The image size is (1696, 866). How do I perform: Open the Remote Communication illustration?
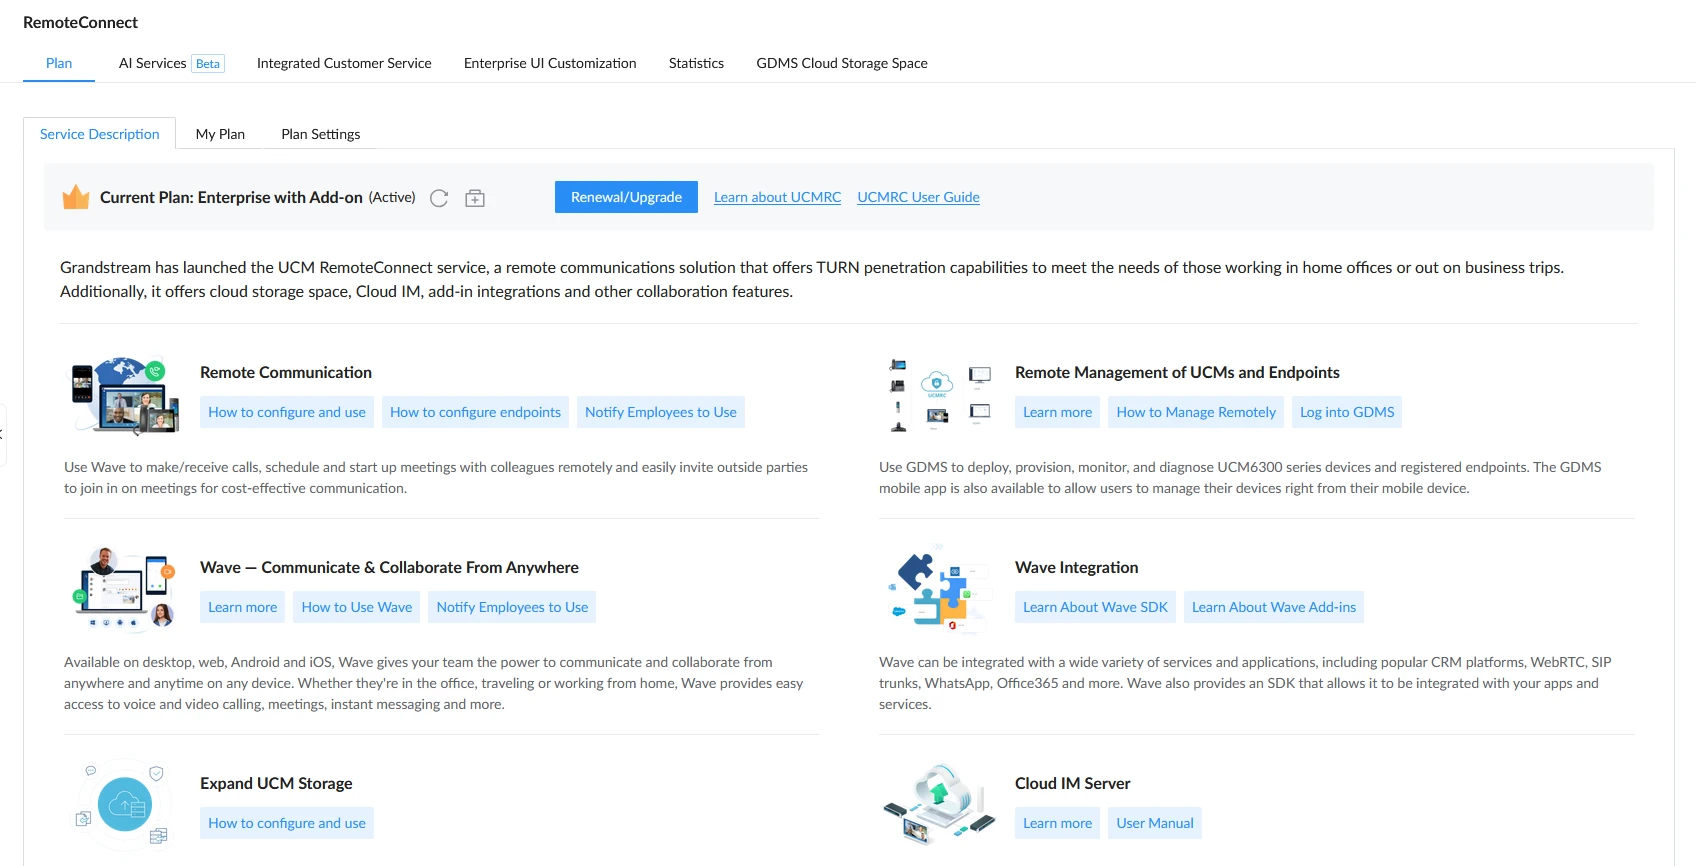point(125,395)
